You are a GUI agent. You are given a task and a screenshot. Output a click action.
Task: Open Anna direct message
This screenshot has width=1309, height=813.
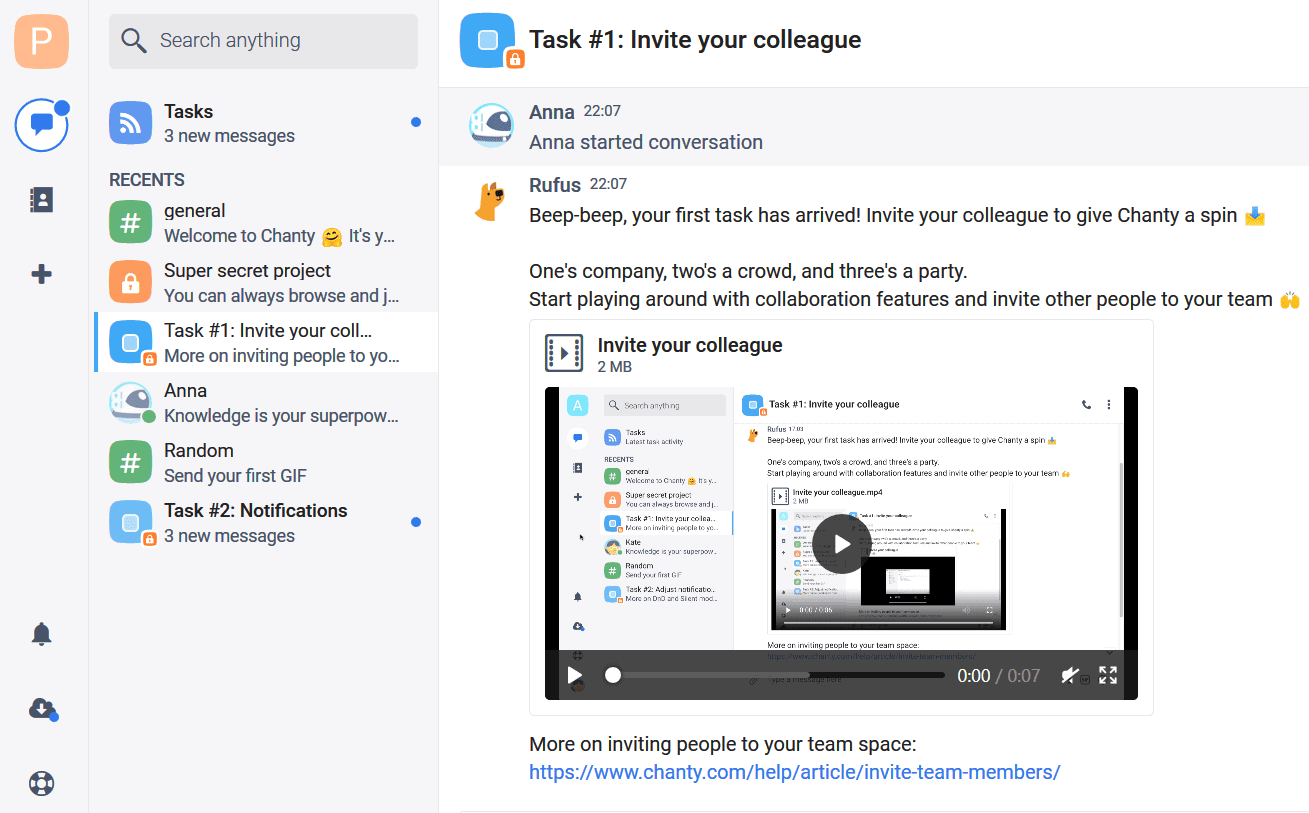click(265, 402)
